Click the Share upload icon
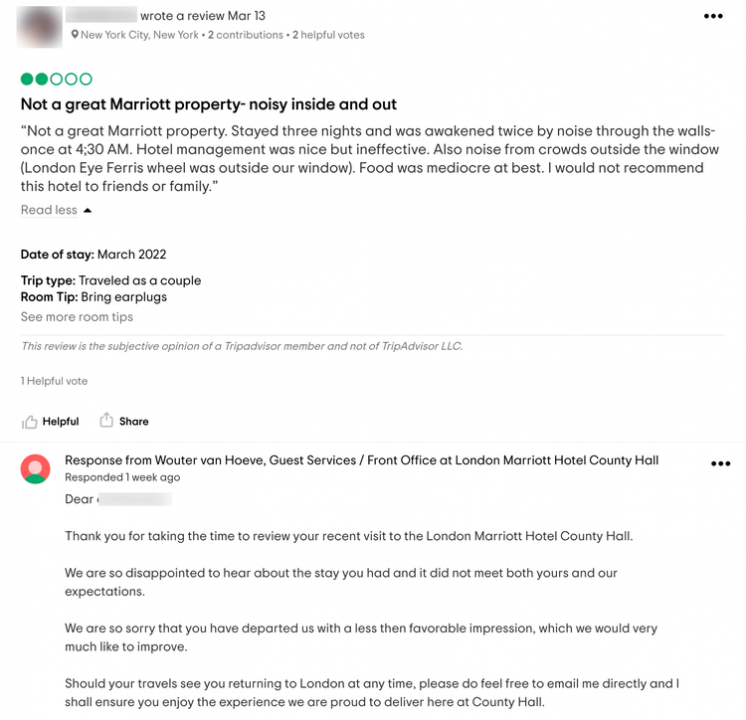Image resolution: width=746 pixels, height=720 pixels. click(106, 420)
